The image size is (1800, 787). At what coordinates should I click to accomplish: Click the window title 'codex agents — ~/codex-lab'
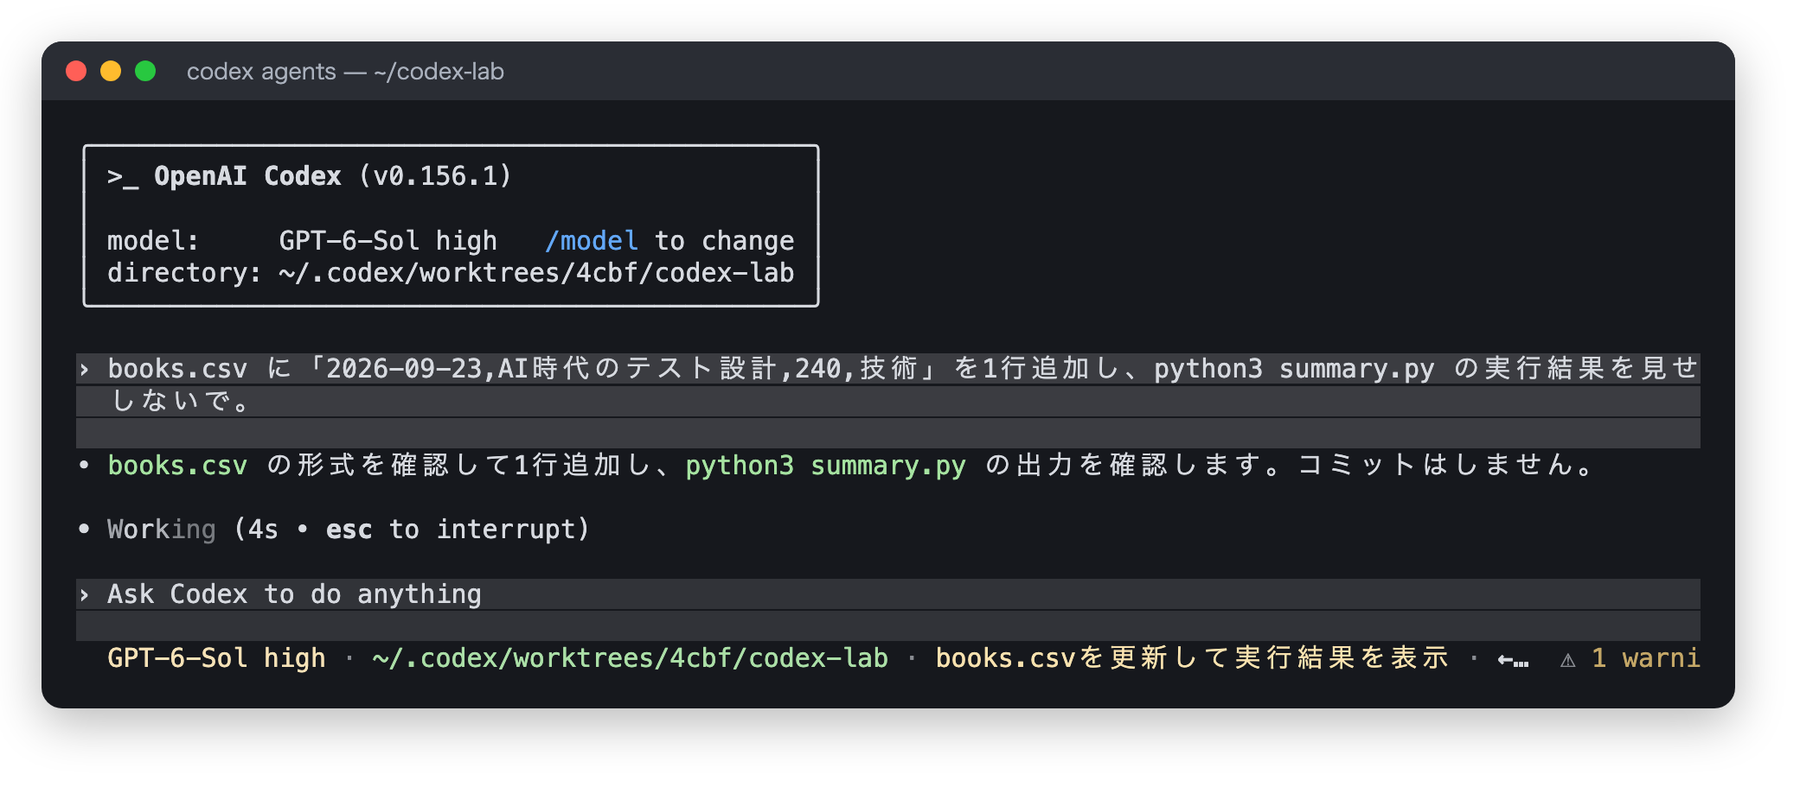coord(345,72)
